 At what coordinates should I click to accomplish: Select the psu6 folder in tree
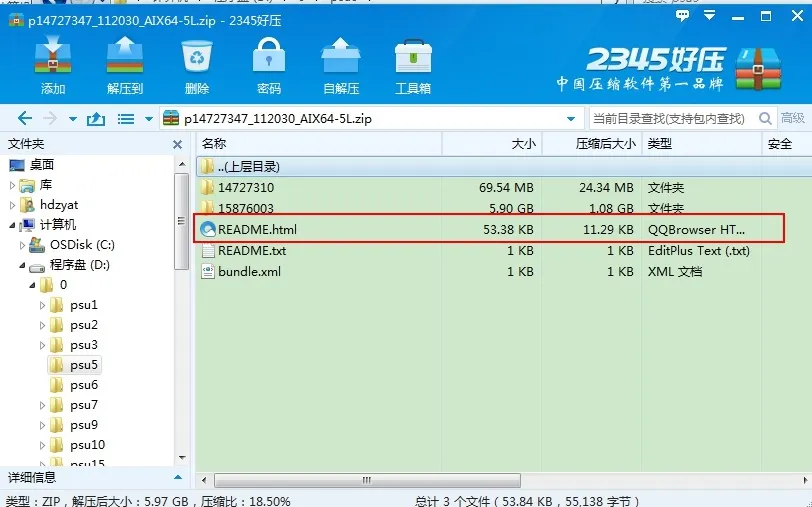point(84,385)
